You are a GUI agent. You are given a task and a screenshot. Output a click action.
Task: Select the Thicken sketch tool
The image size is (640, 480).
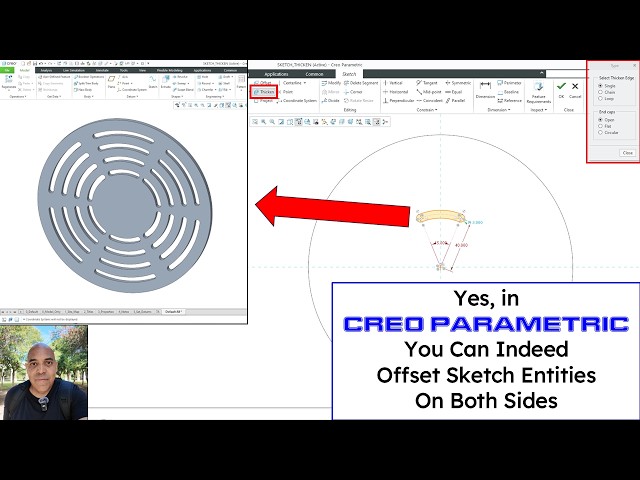click(x=264, y=92)
